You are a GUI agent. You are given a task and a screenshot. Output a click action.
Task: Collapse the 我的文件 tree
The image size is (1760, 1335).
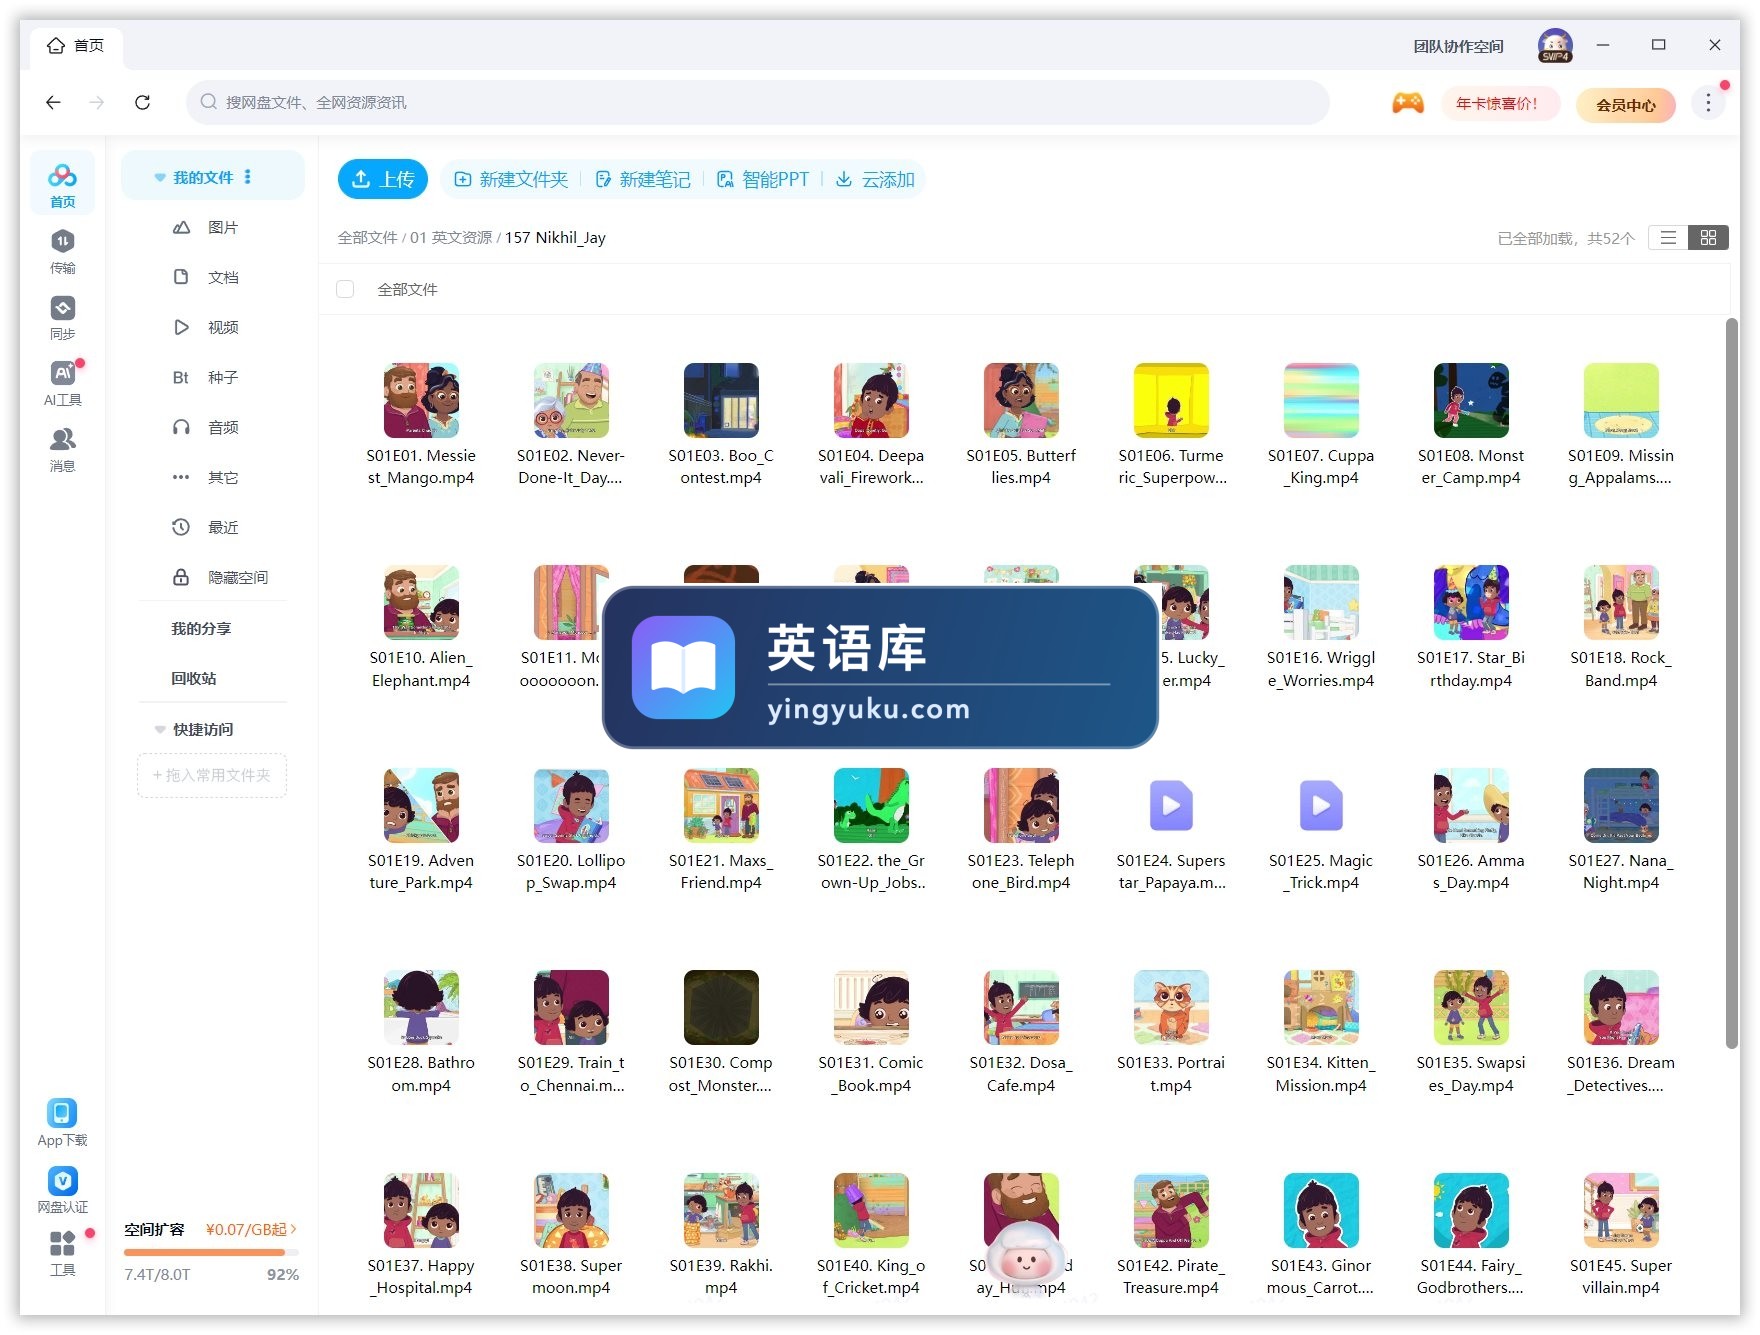pyautogui.click(x=159, y=178)
